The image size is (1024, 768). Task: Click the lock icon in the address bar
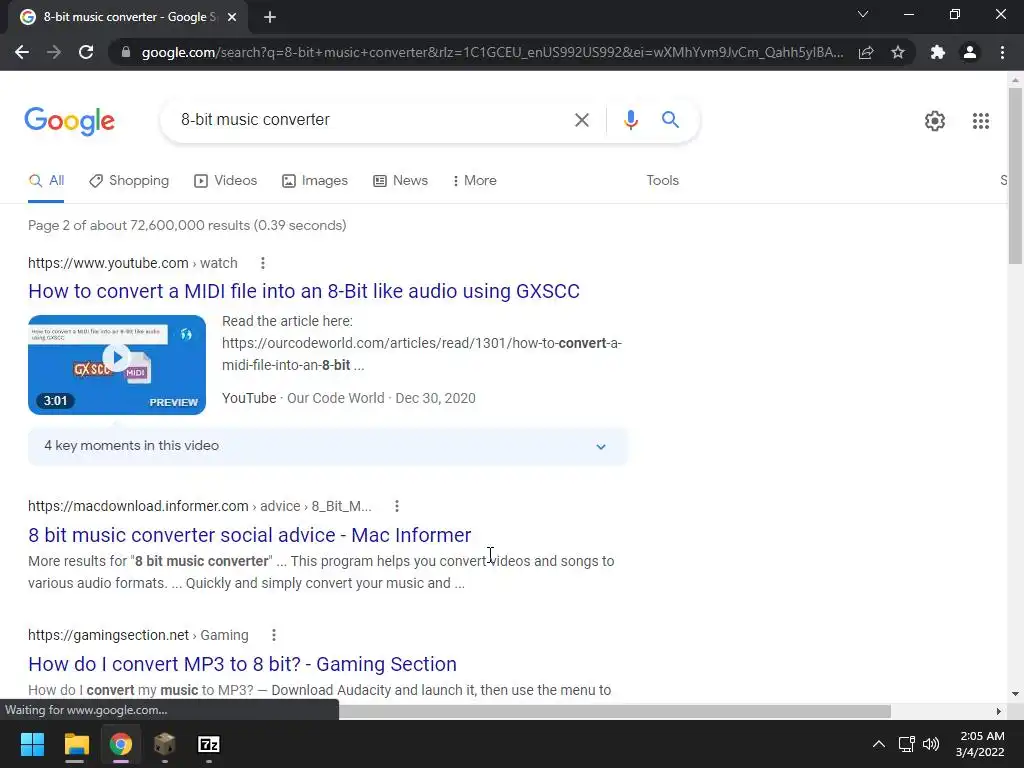point(126,52)
